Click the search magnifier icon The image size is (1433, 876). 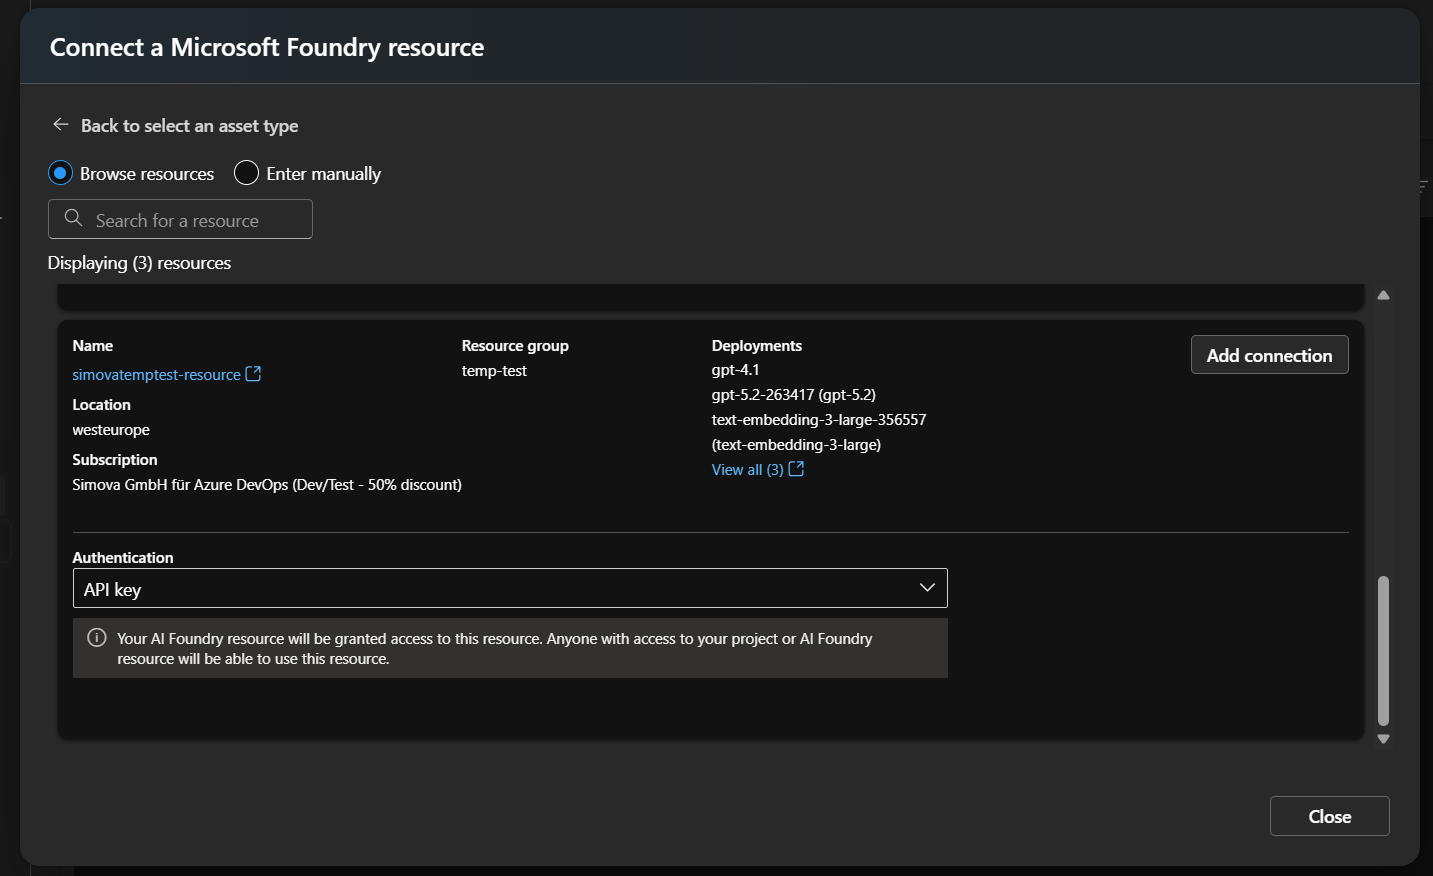(73, 218)
